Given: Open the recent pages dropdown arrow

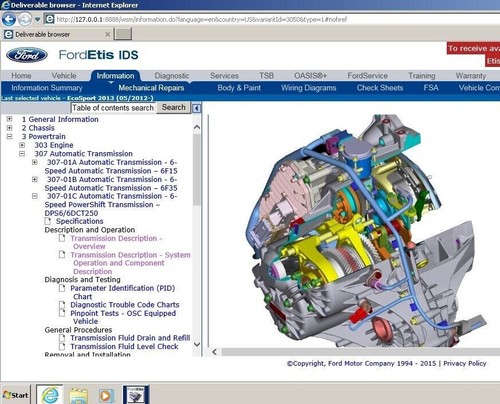Looking at the screenshot, I should (37, 19).
